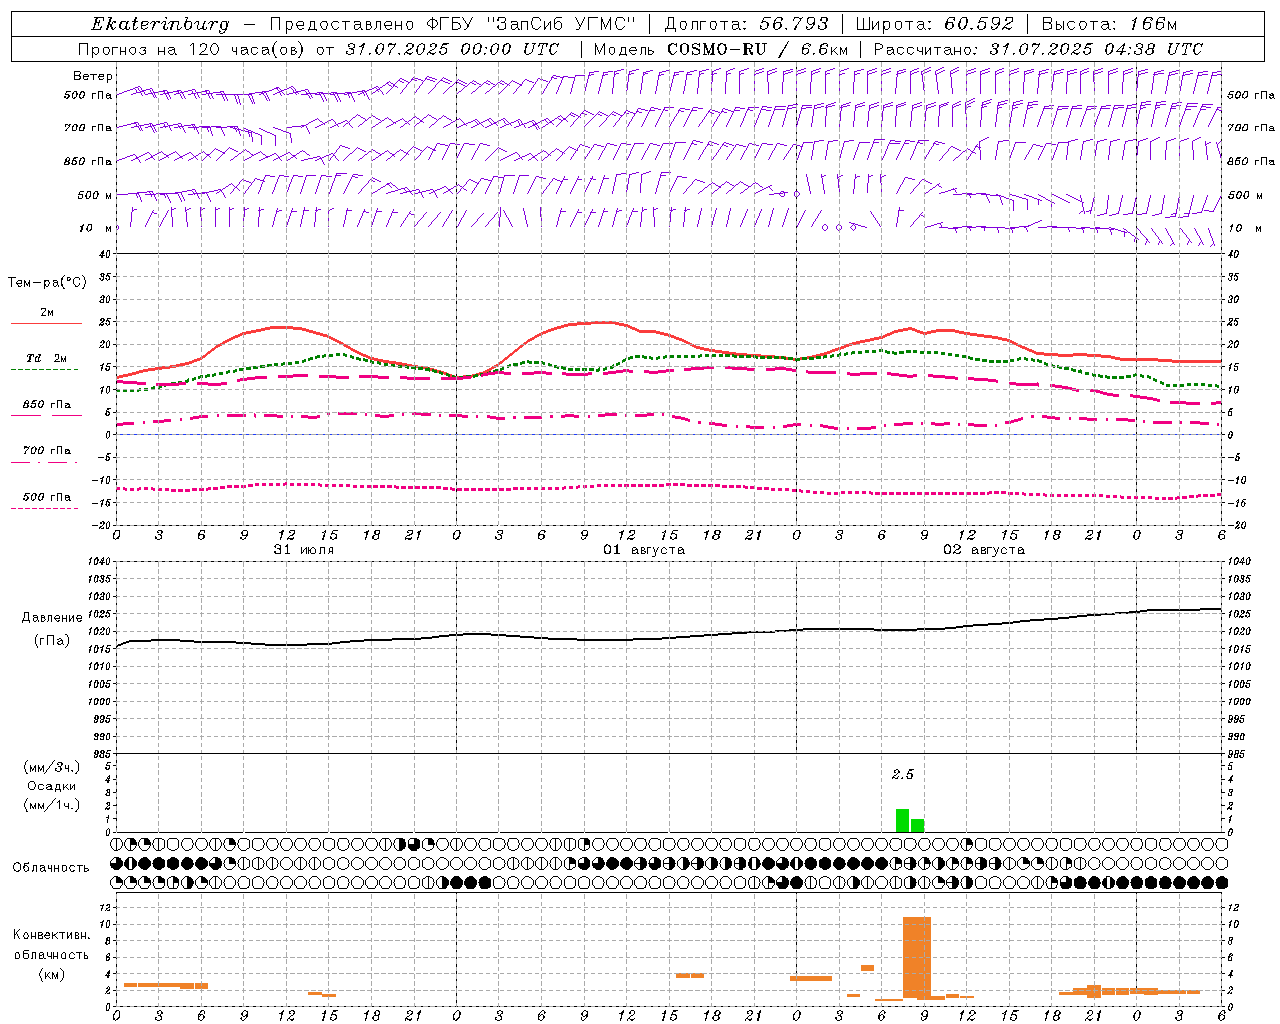This screenshot has height=1024, width=1280.
Task: Click the tall orange convective cloud bar
Action: 917,957
